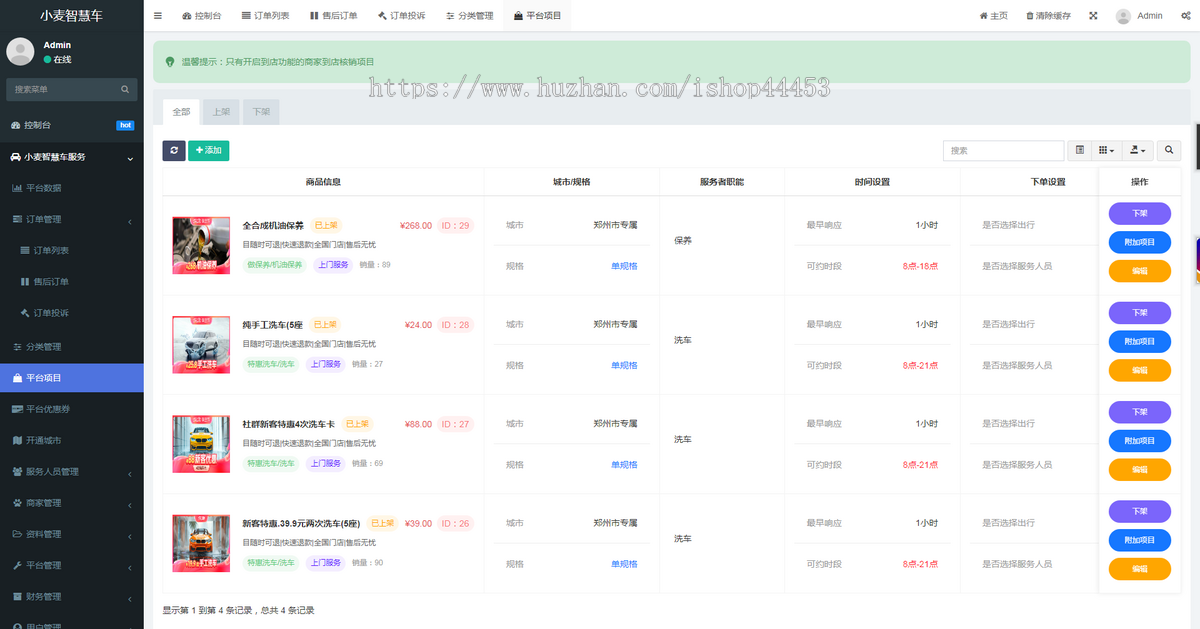Switch to 控制台 top tab
Viewport: 1200px width, 629px height.
coord(202,16)
